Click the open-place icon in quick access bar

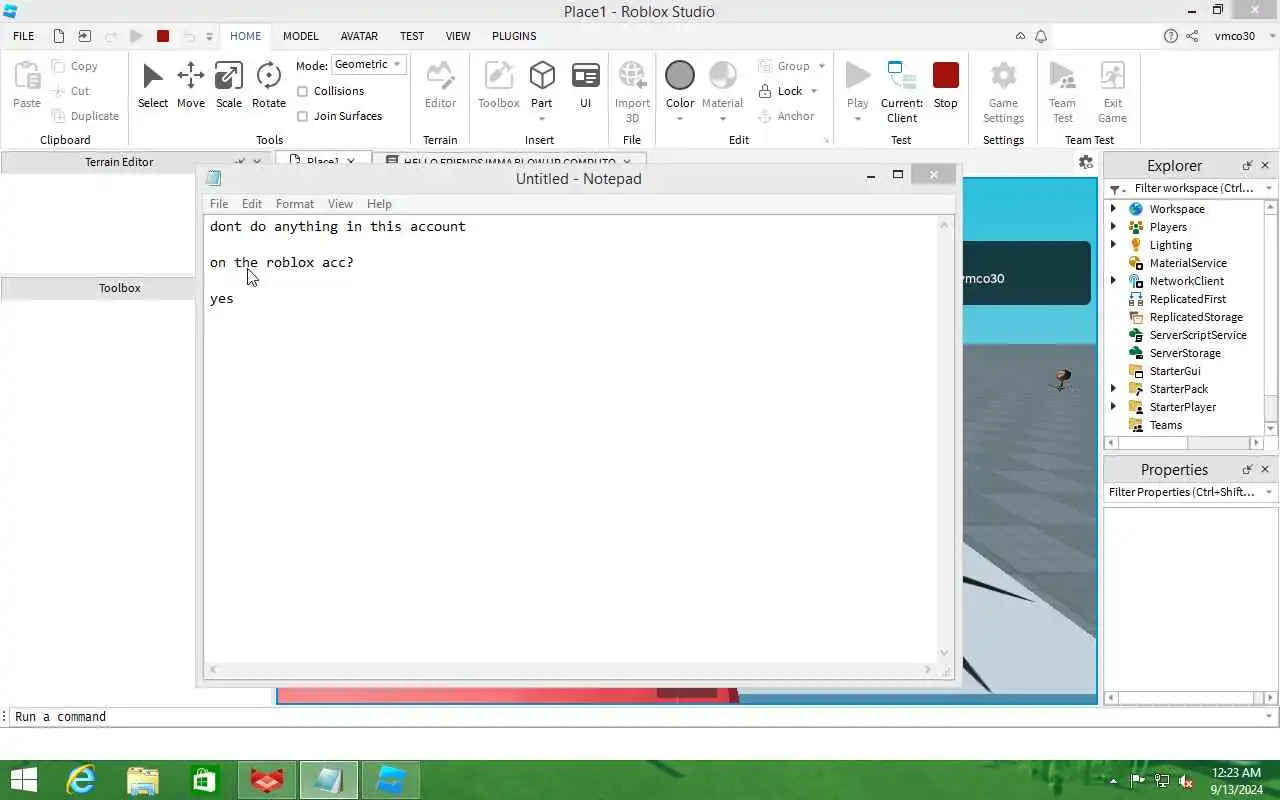(x=85, y=36)
